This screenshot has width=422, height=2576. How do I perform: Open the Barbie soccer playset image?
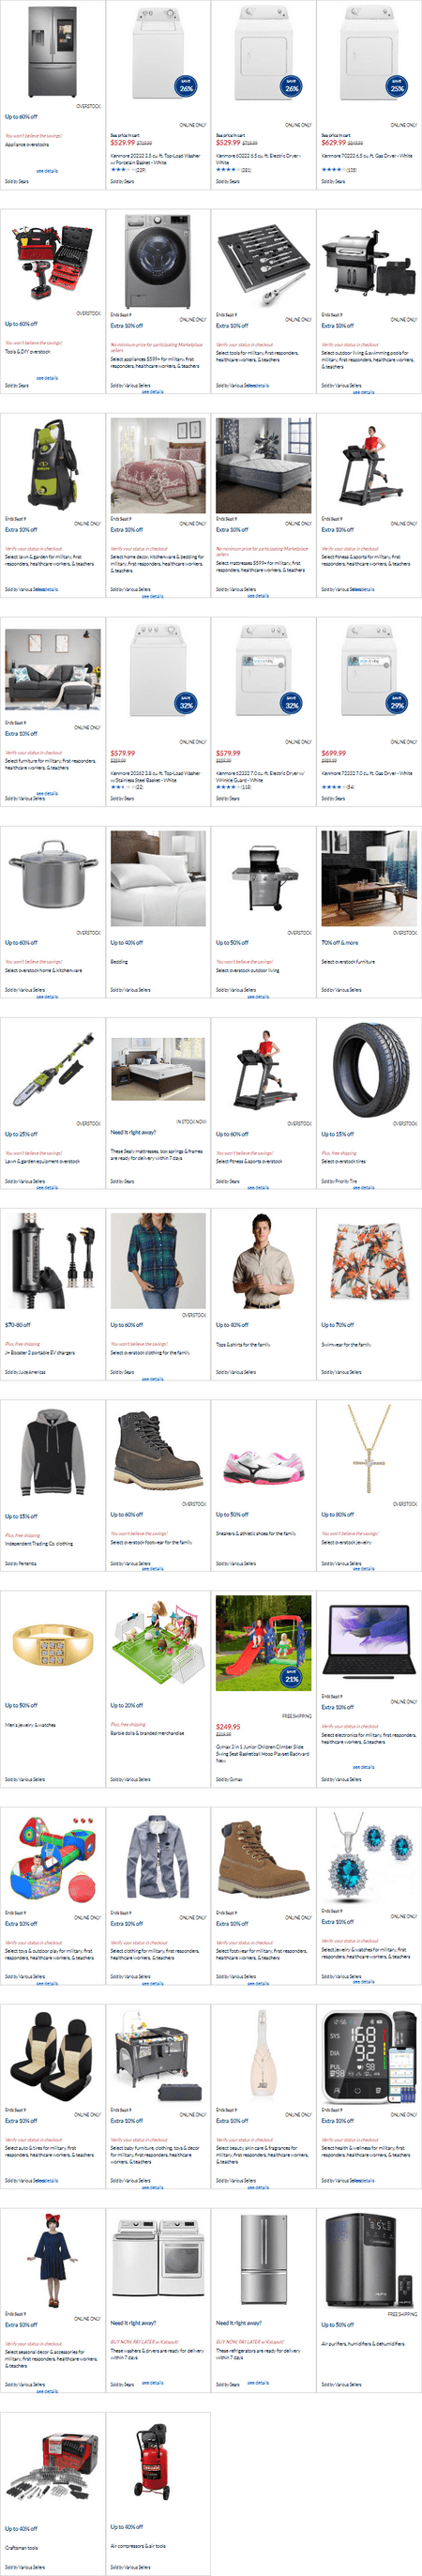point(158,1642)
